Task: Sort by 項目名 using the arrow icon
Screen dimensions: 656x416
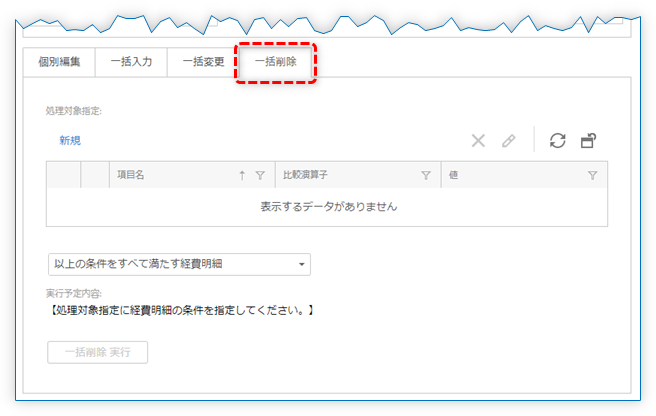Action: click(x=242, y=175)
